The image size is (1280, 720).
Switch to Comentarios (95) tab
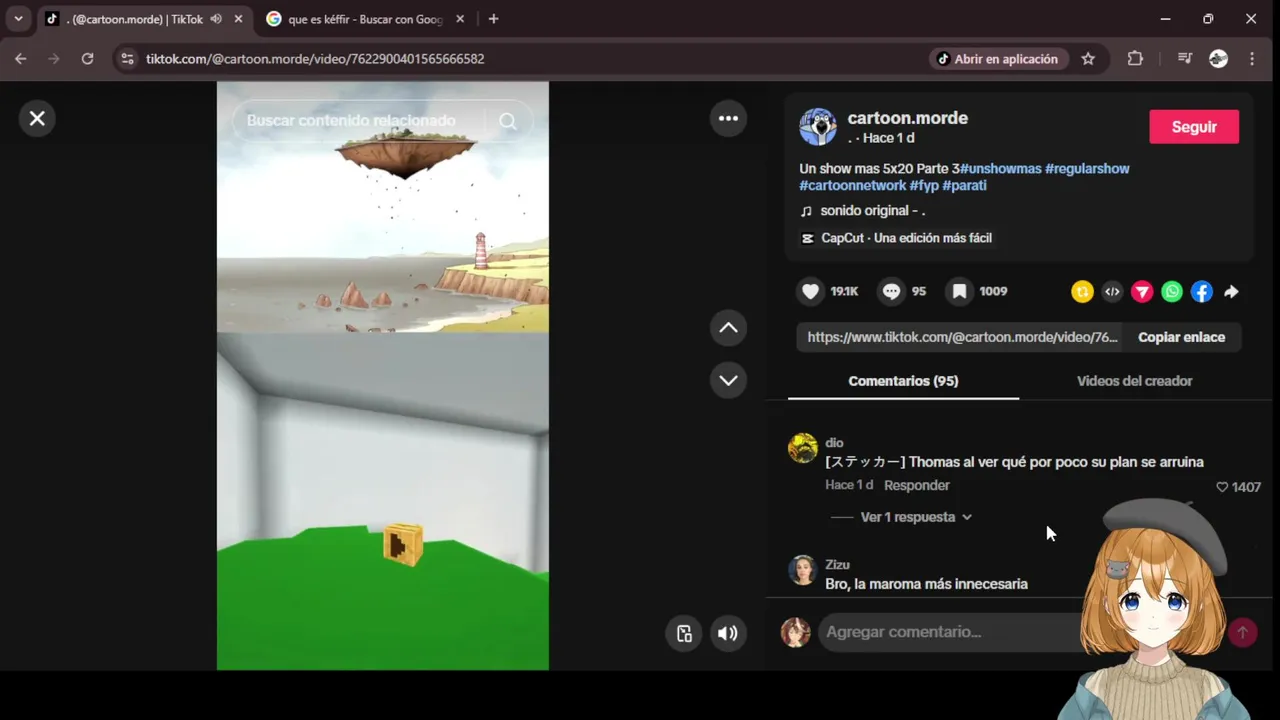tap(903, 381)
